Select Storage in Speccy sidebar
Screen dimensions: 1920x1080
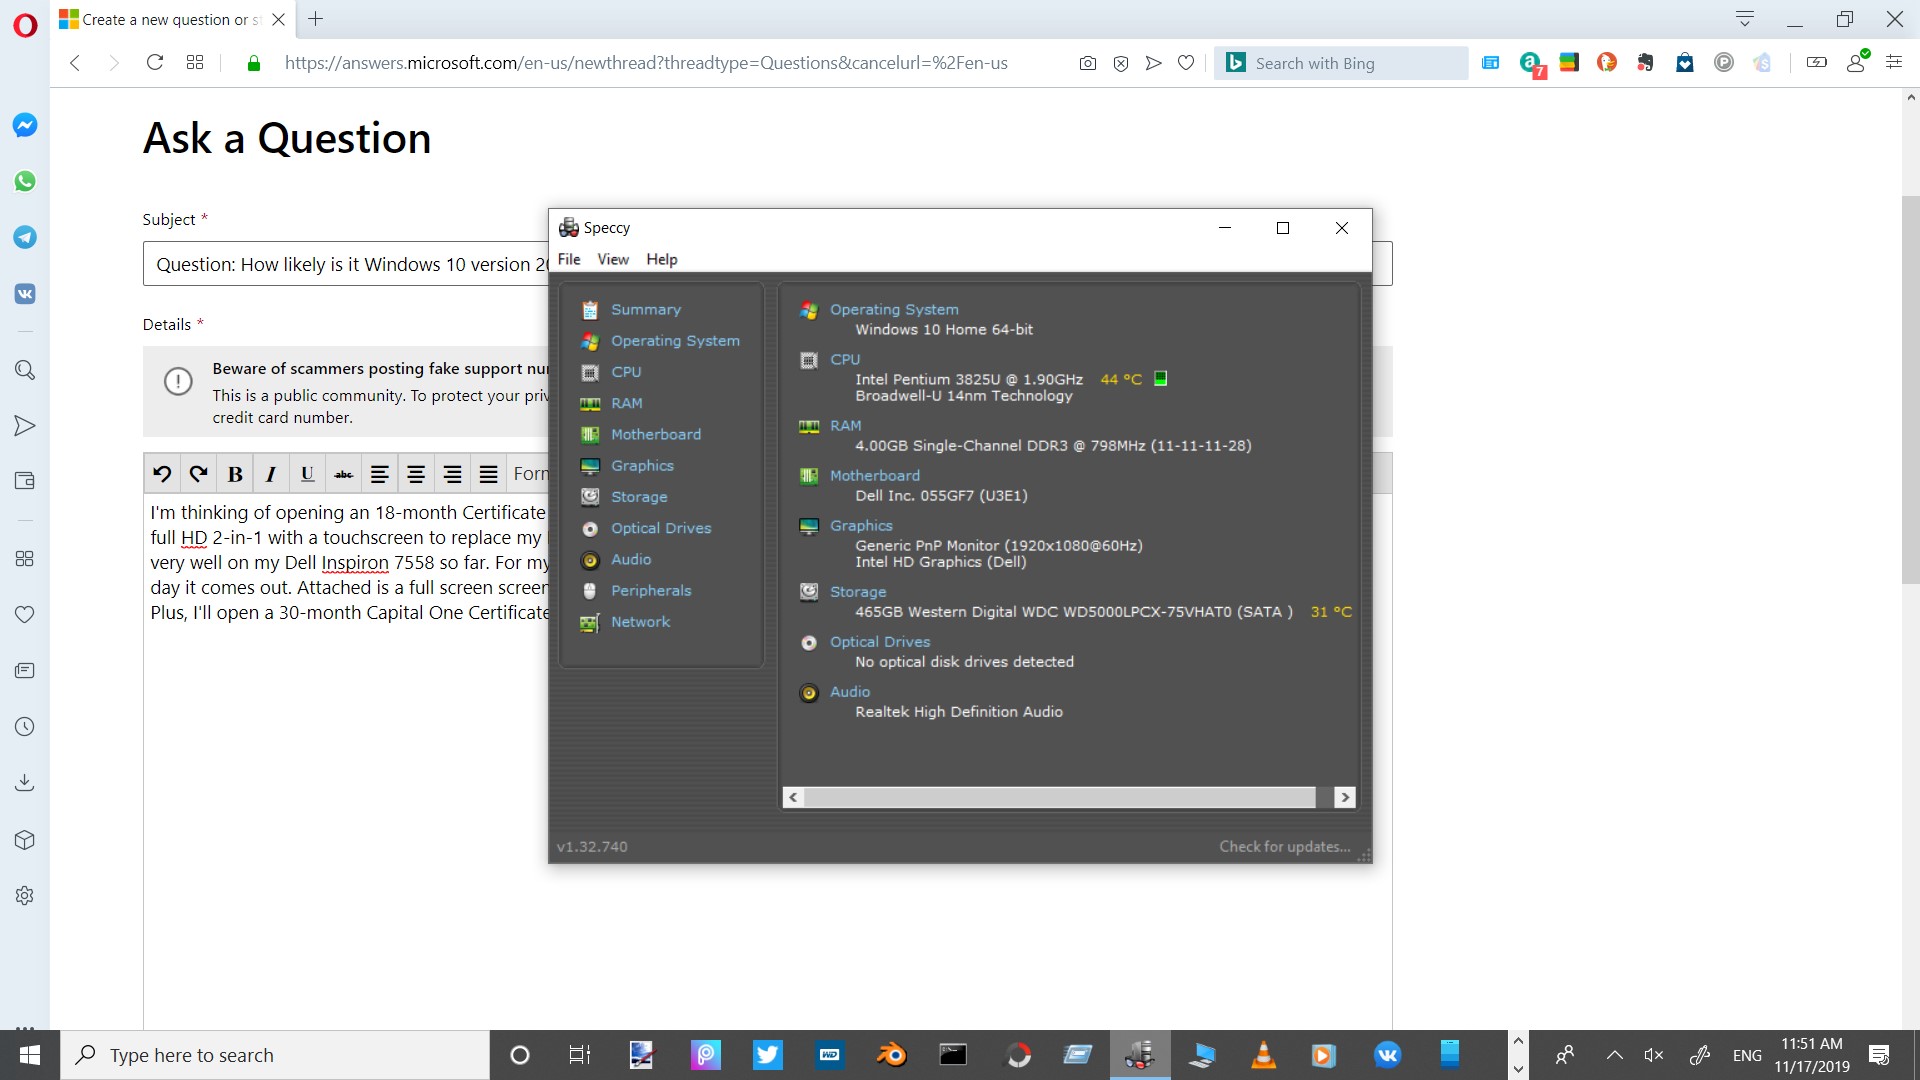(639, 497)
